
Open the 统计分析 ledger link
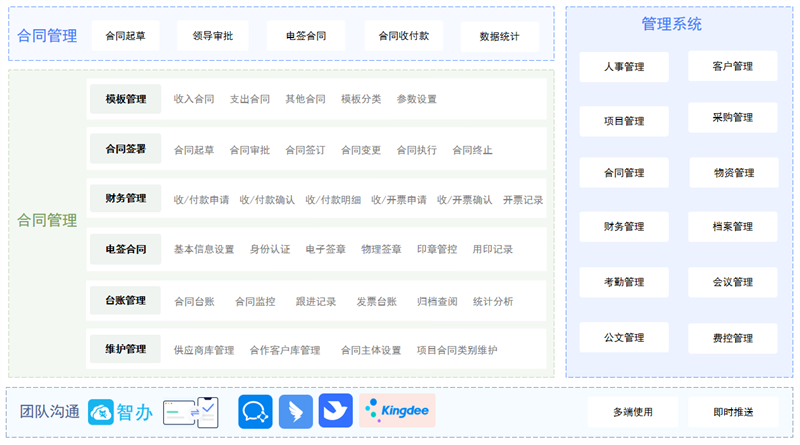[493, 301]
